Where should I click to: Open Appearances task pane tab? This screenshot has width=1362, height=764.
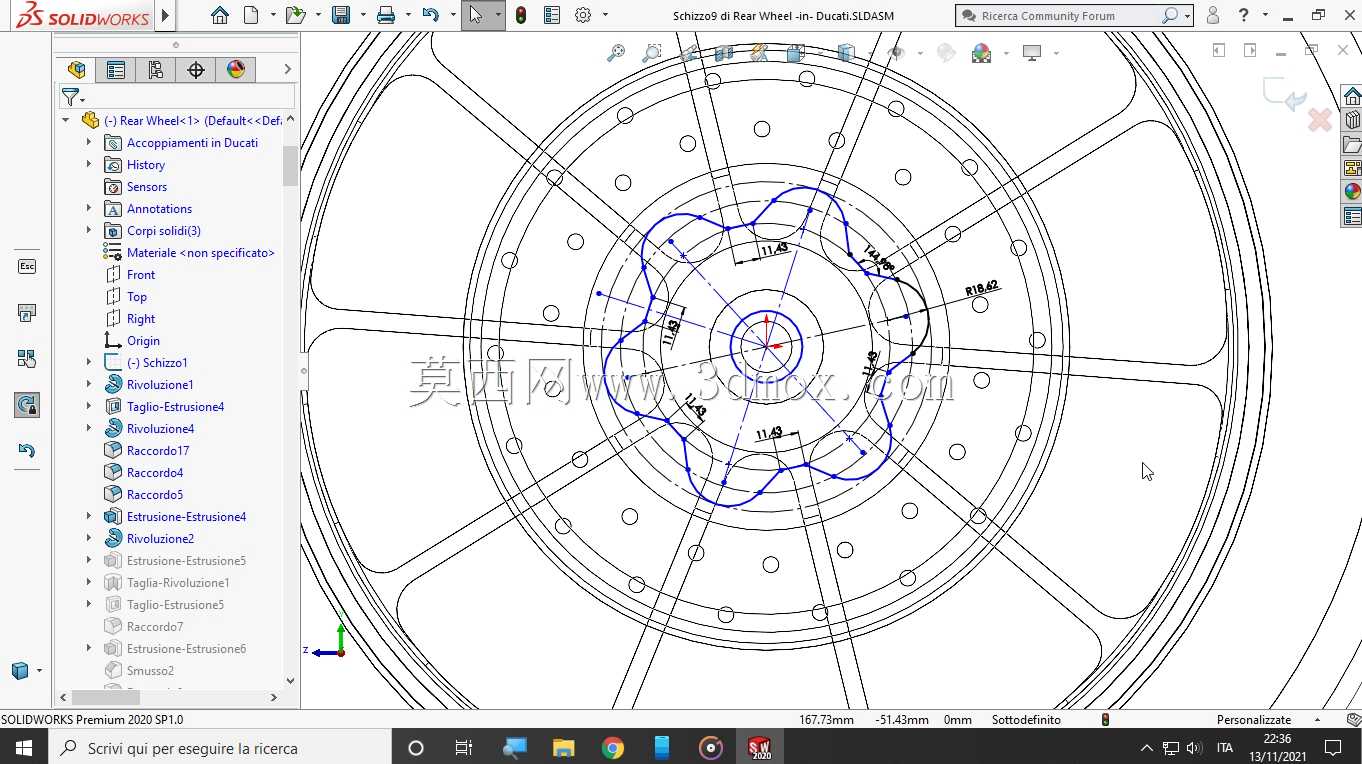(x=1352, y=192)
